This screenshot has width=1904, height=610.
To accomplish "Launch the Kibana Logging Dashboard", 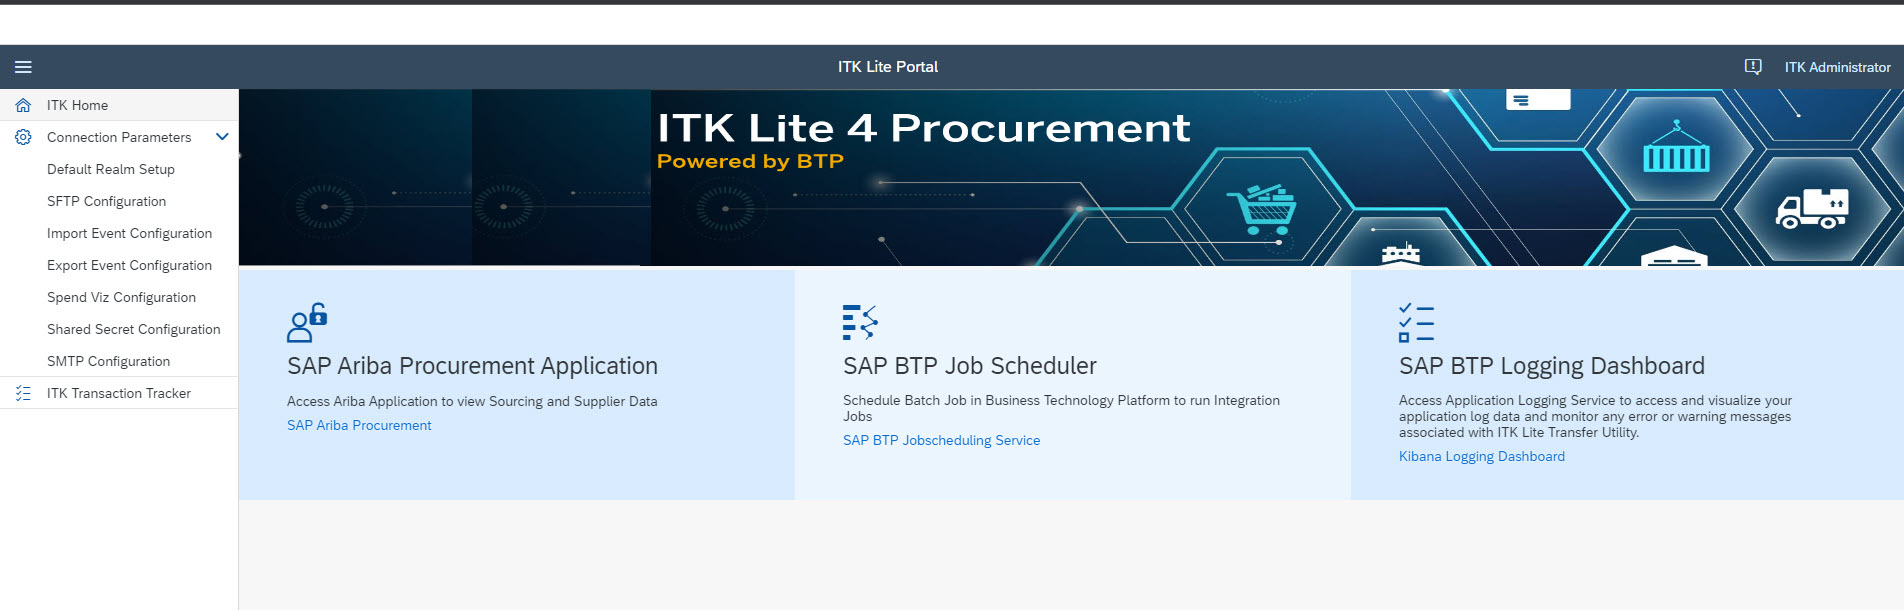I will coord(1482,456).
